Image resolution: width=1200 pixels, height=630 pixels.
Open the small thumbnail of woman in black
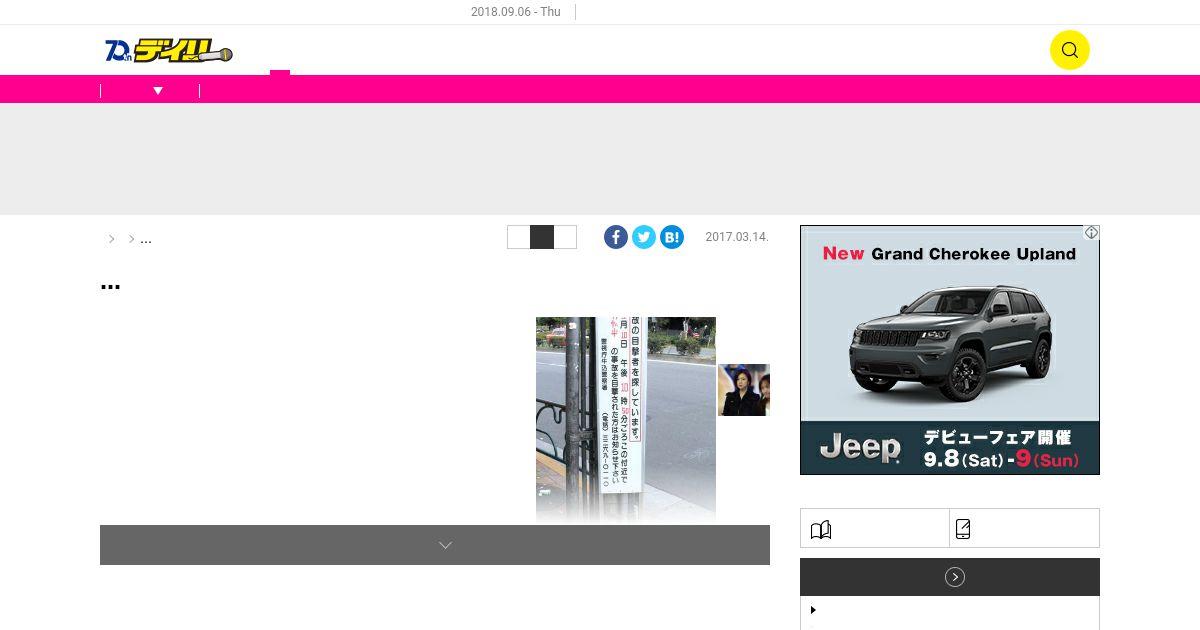[744, 390]
